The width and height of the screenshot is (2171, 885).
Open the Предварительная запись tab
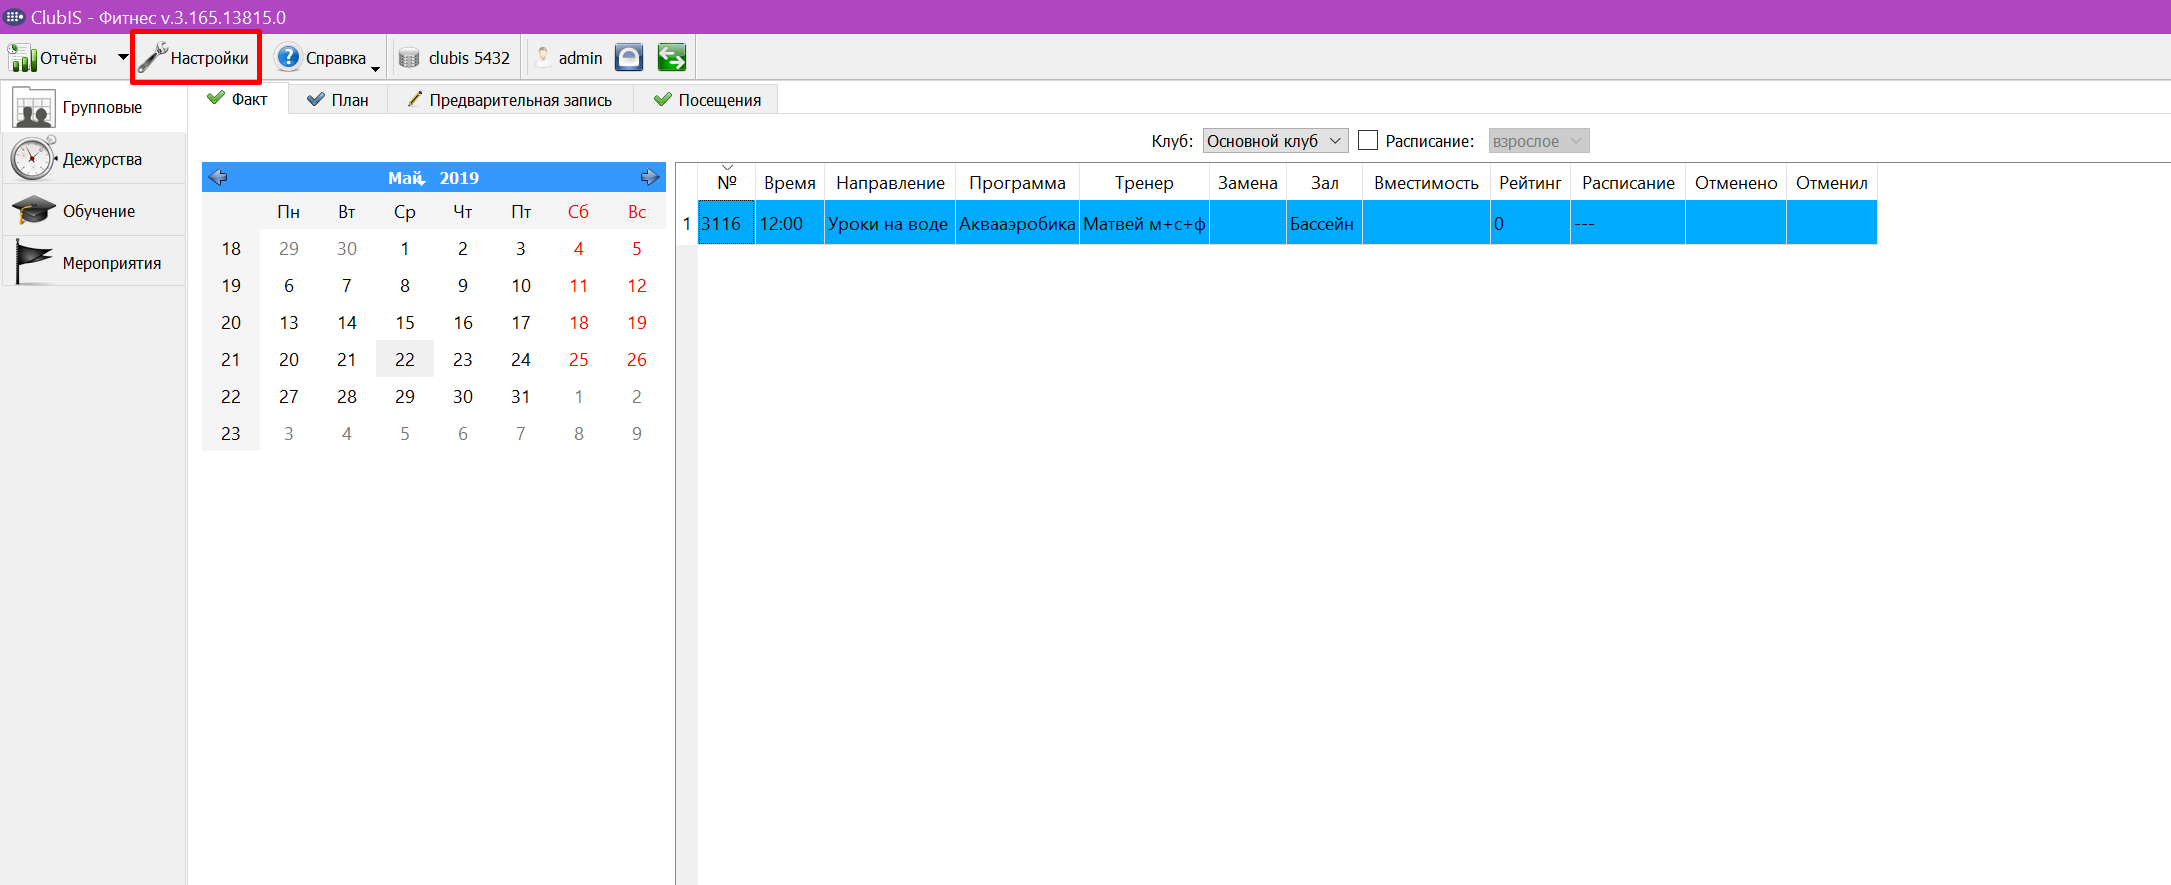[x=510, y=100]
